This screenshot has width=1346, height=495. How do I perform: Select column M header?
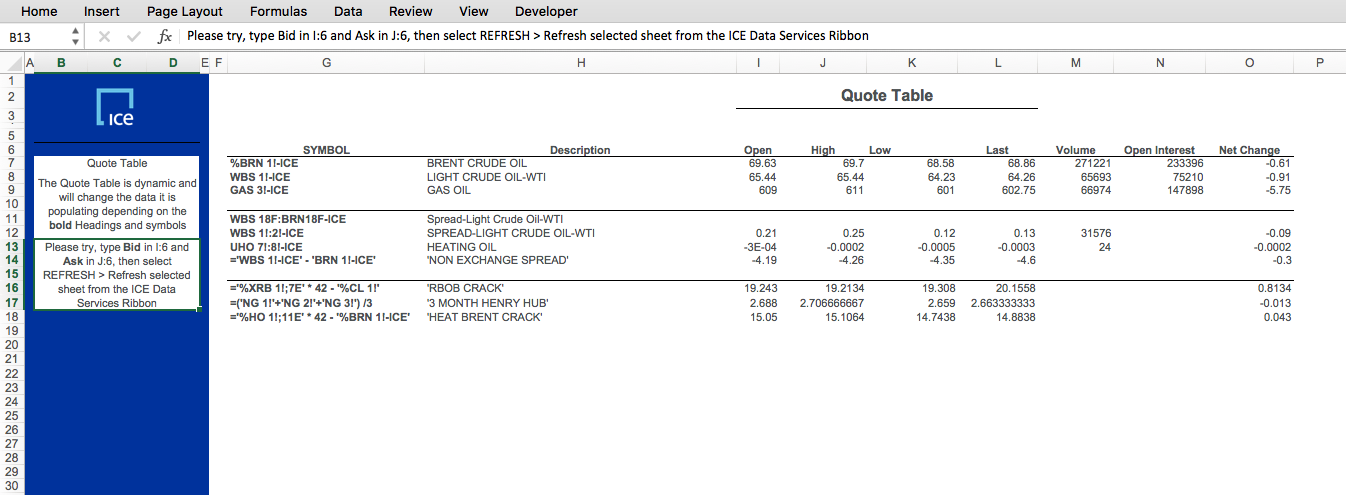pyautogui.click(x=1076, y=63)
